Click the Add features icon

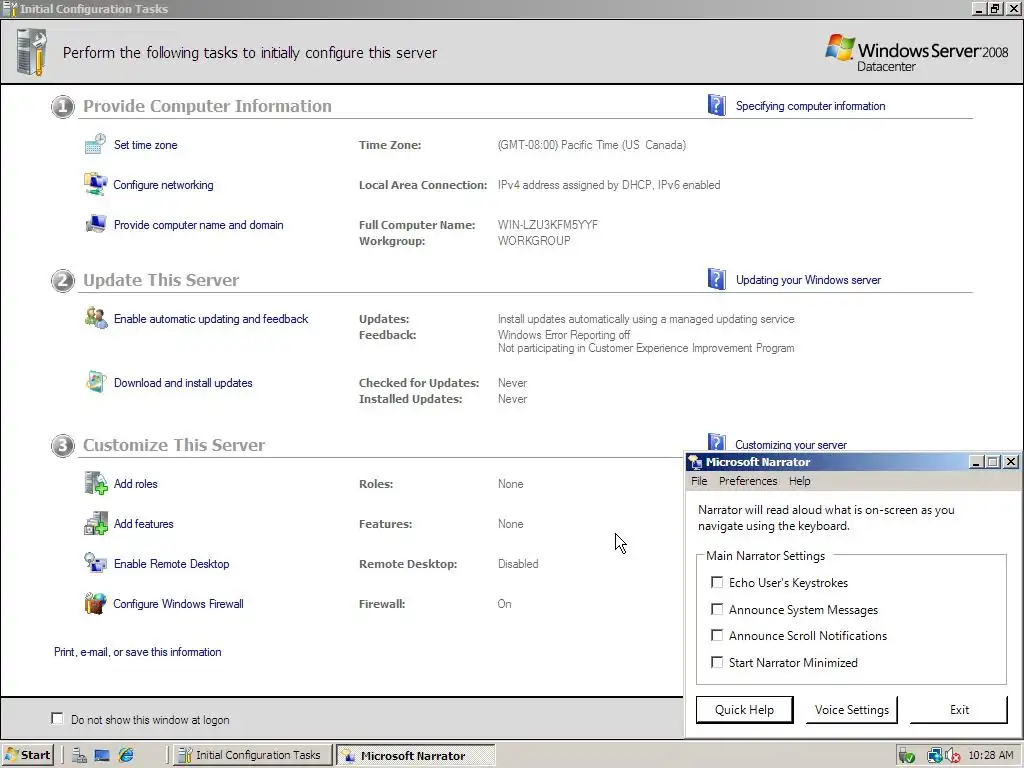[95, 523]
